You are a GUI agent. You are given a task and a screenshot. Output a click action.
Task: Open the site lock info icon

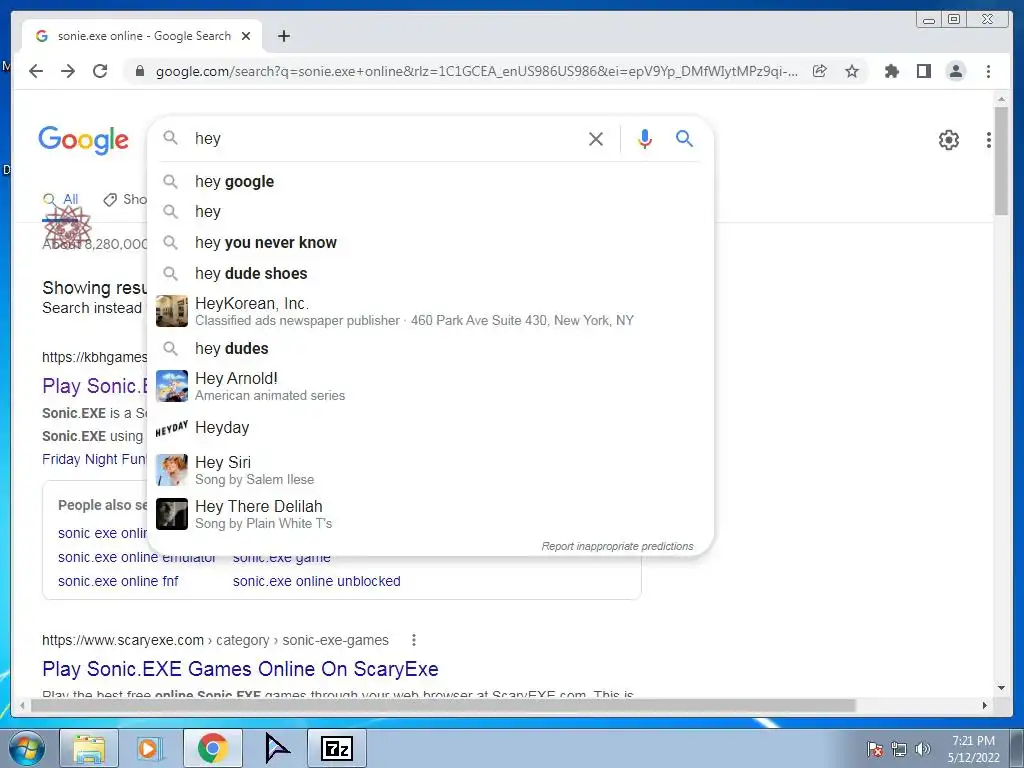pos(140,71)
